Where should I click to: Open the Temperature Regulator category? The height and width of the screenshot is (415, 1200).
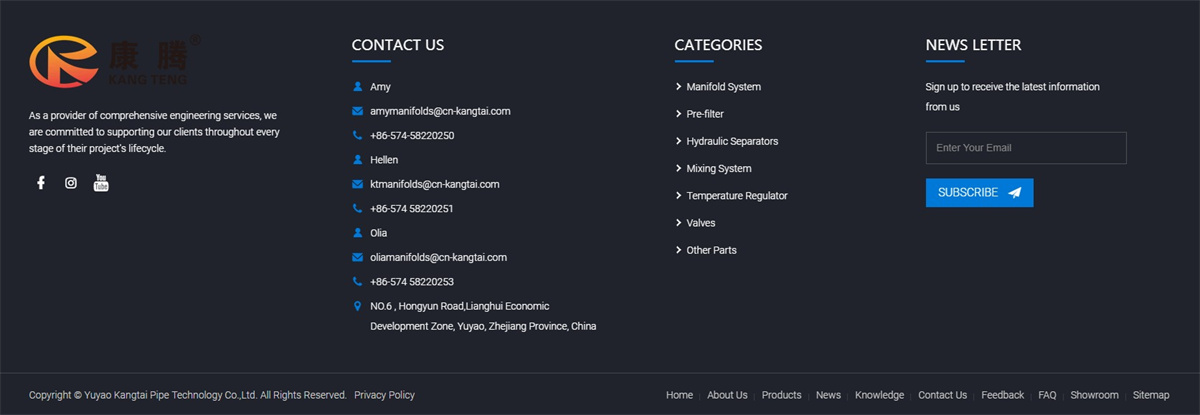(737, 196)
